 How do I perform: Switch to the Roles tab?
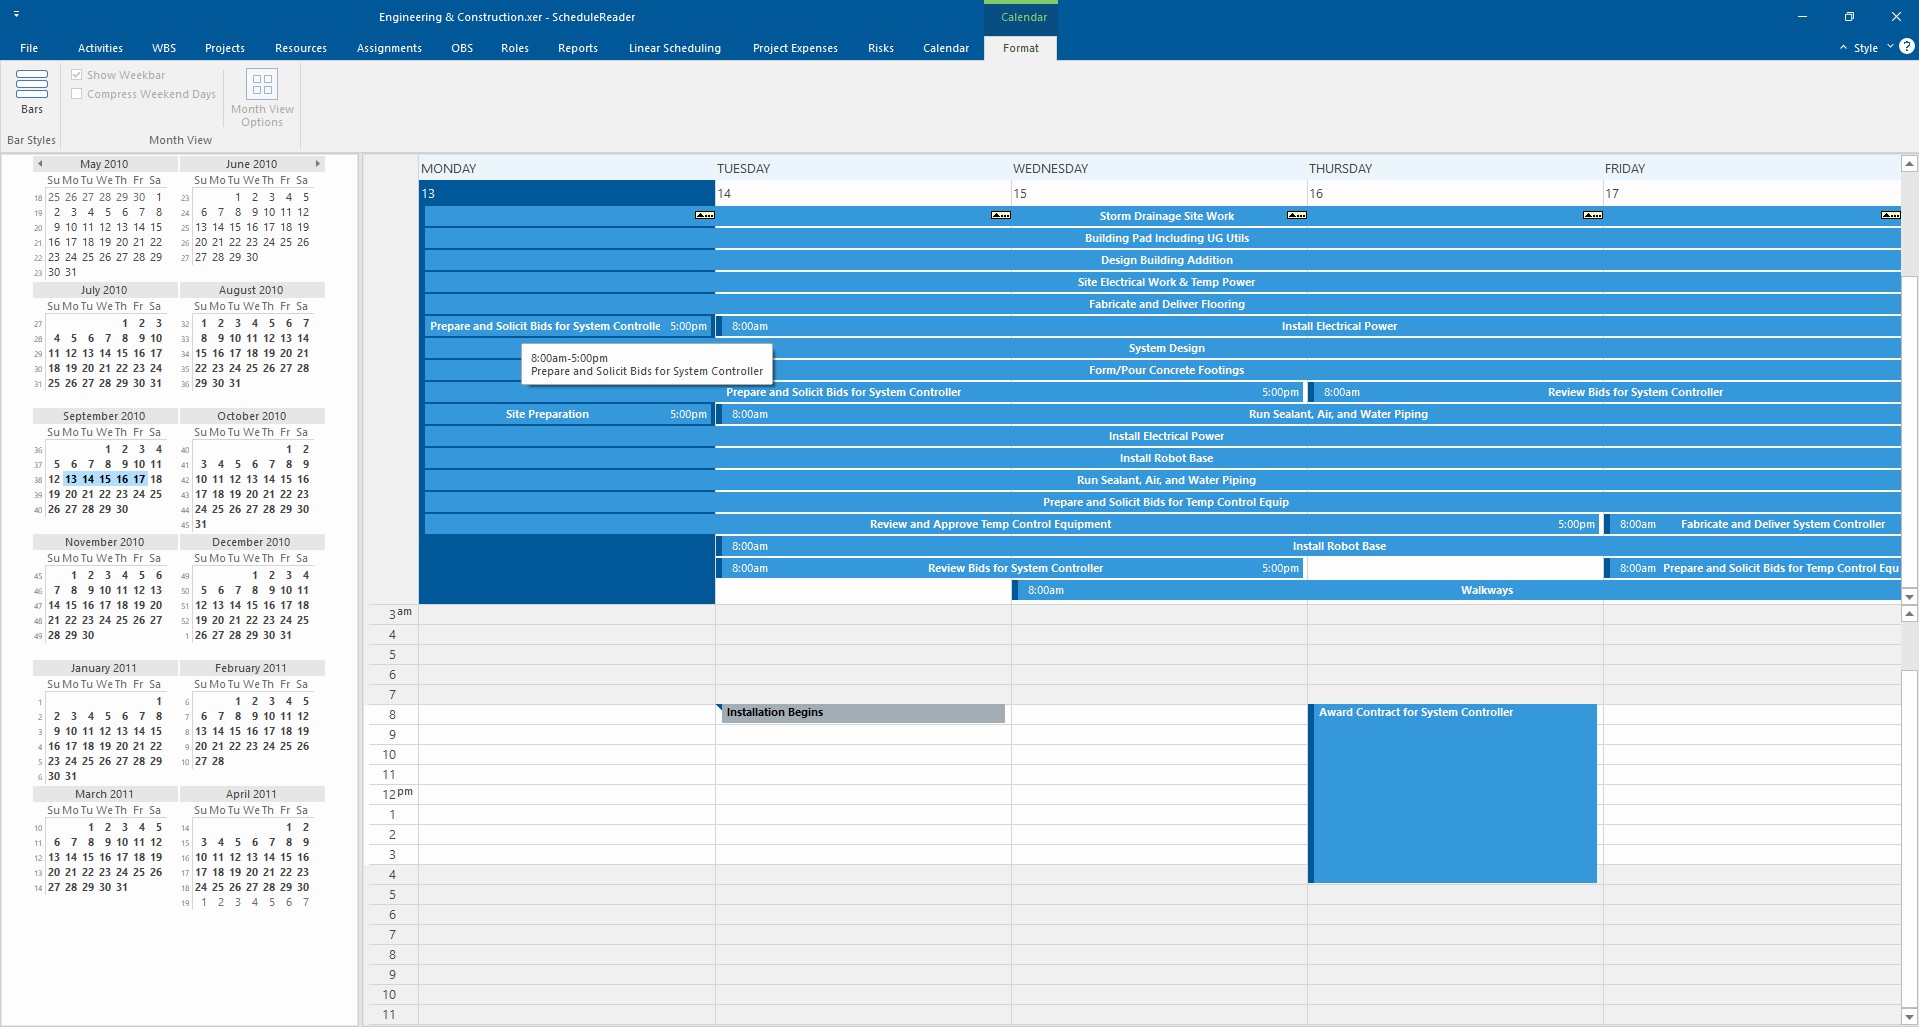tap(515, 48)
